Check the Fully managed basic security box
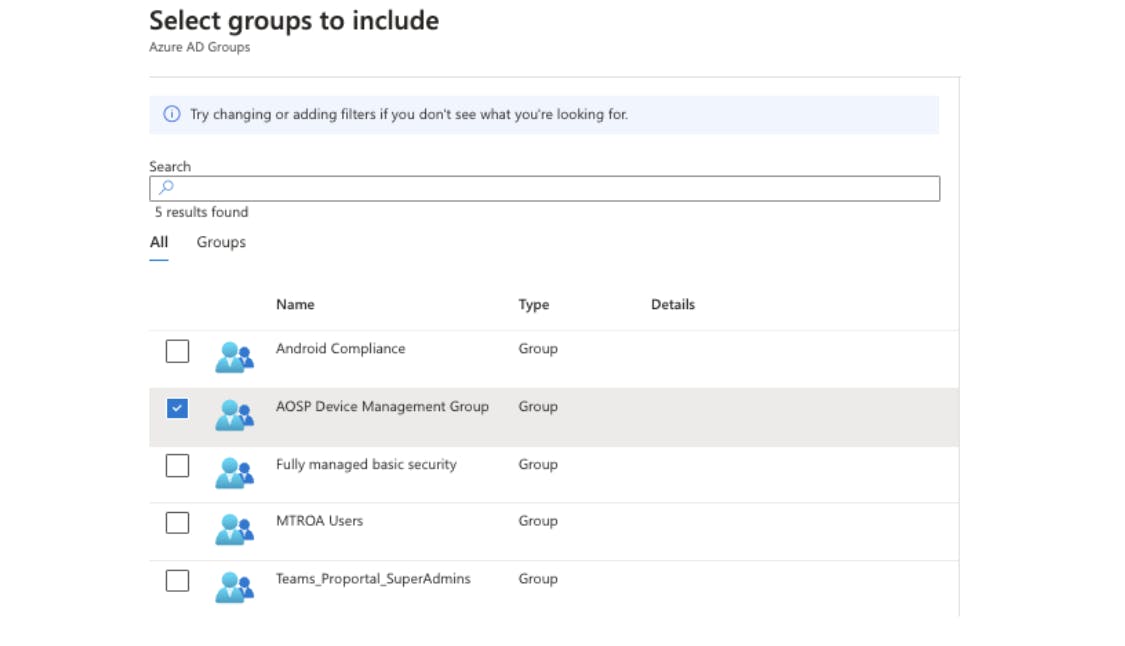Image resolution: width=1125 pixels, height=646 pixels. (x=177, y=466)
